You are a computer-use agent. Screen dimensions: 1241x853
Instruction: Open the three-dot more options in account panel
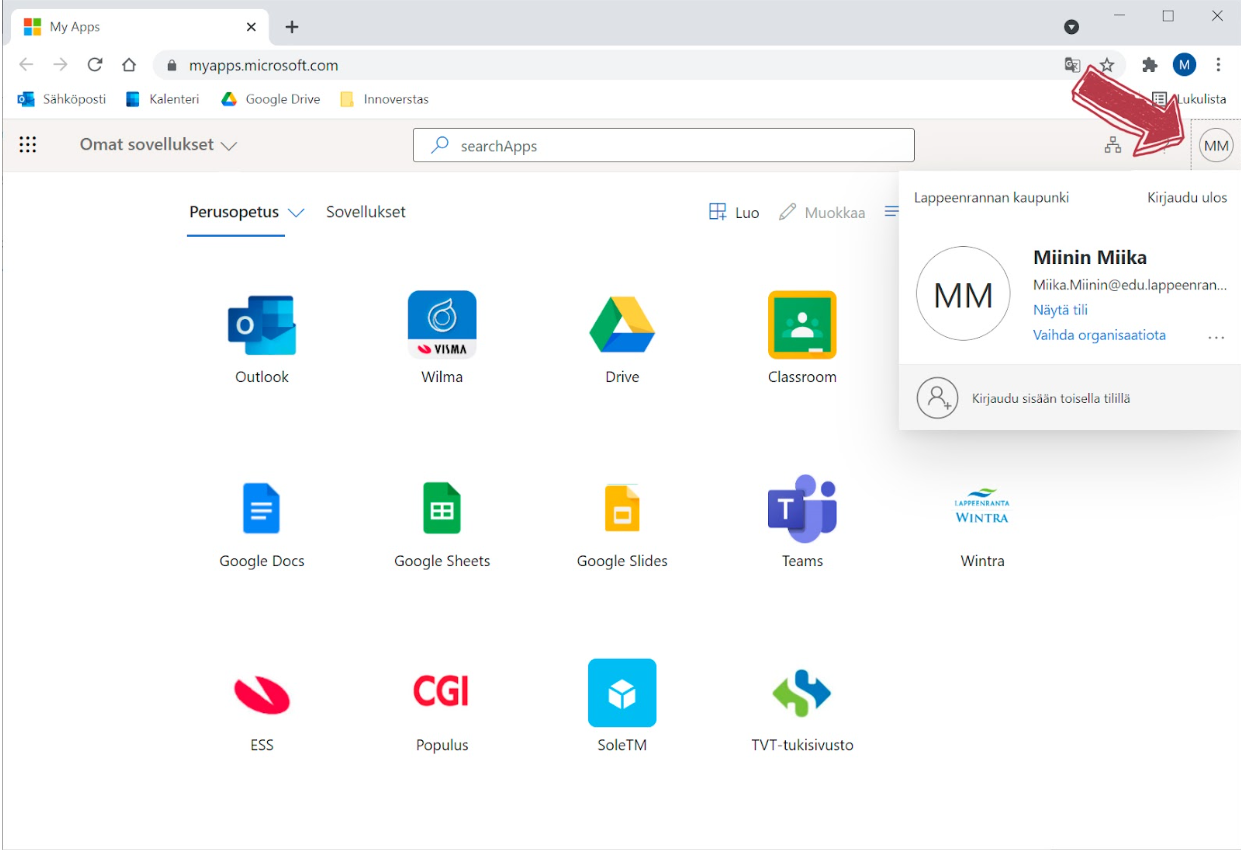(1216, 338)
